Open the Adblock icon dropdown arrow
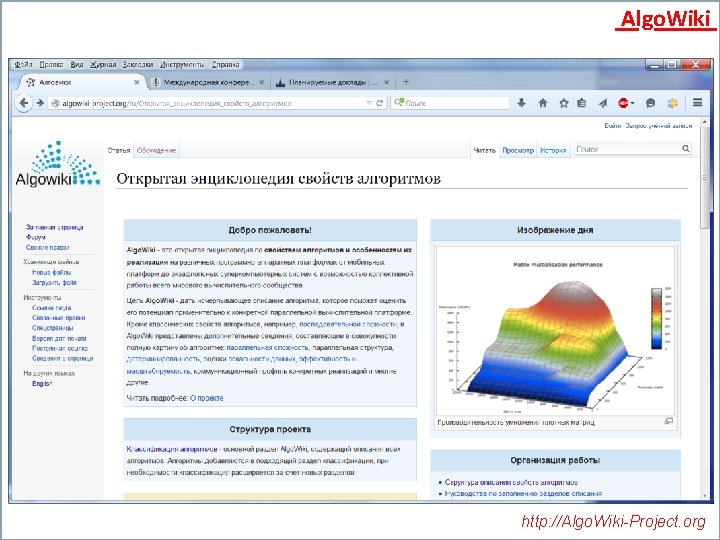The width and height of the screenshot is (720, 540). (x=632, y=103)
